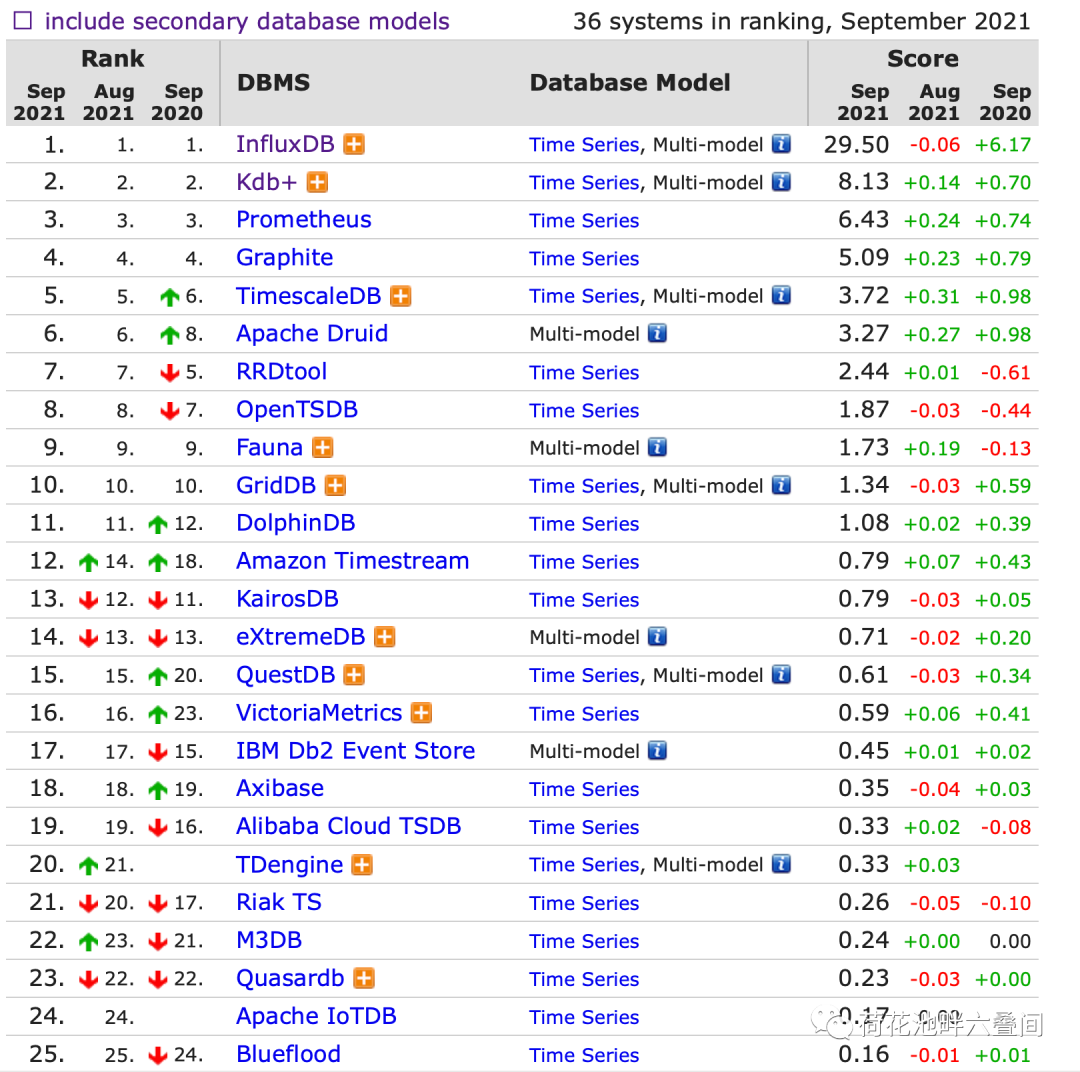Viewport: 1080px width, 1072px height.
Task: Click Time Series link in Prometheus row
Action: 584,220
